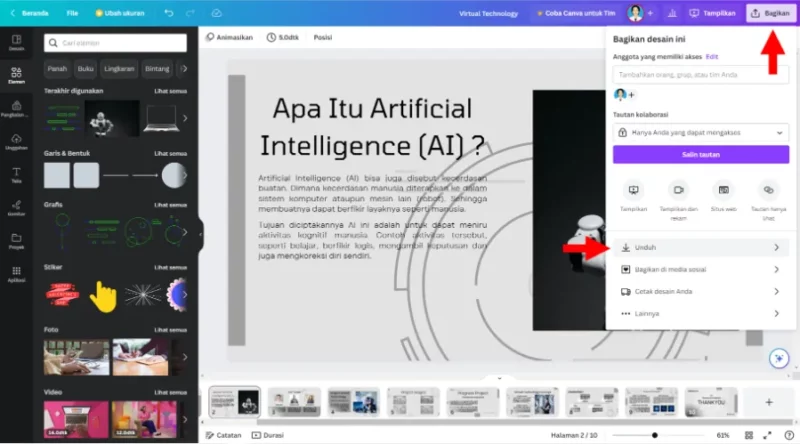This screenshot has width=800, height=444.
Task: Expand Cetak desain Anda option
Action: coord(701,291)
